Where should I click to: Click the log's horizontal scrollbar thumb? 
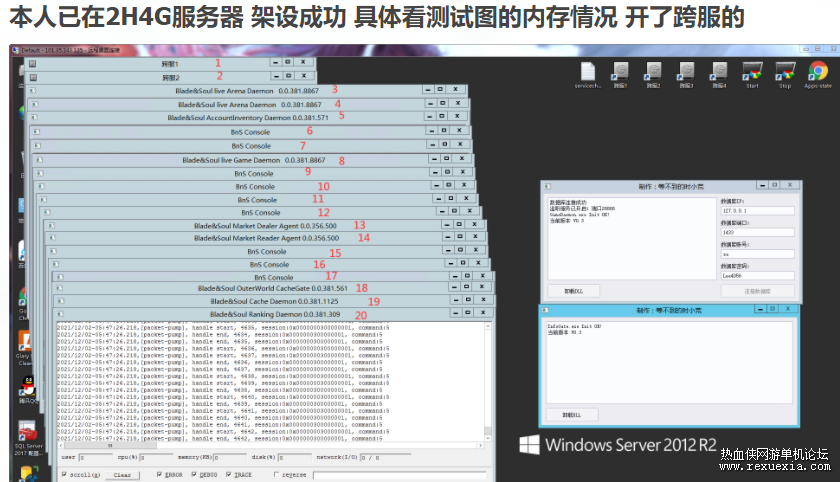click(111, 445)
